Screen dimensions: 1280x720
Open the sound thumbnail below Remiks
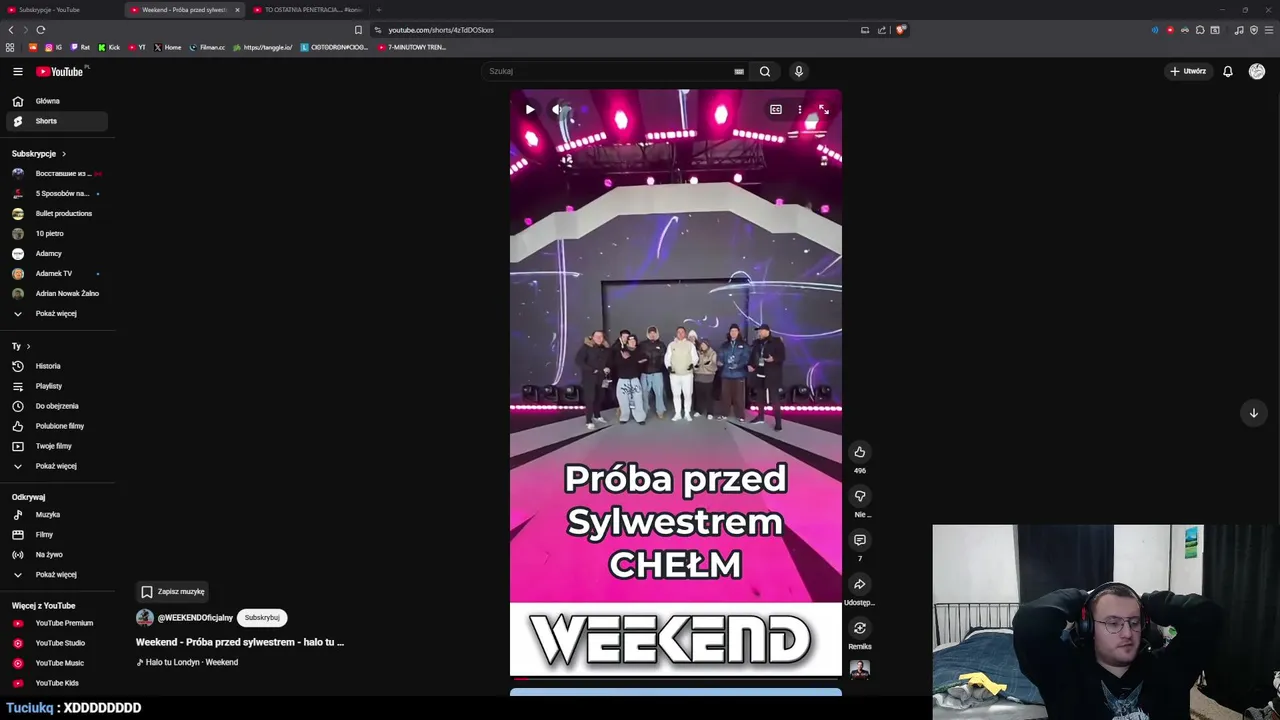click(x=860, y=669)
